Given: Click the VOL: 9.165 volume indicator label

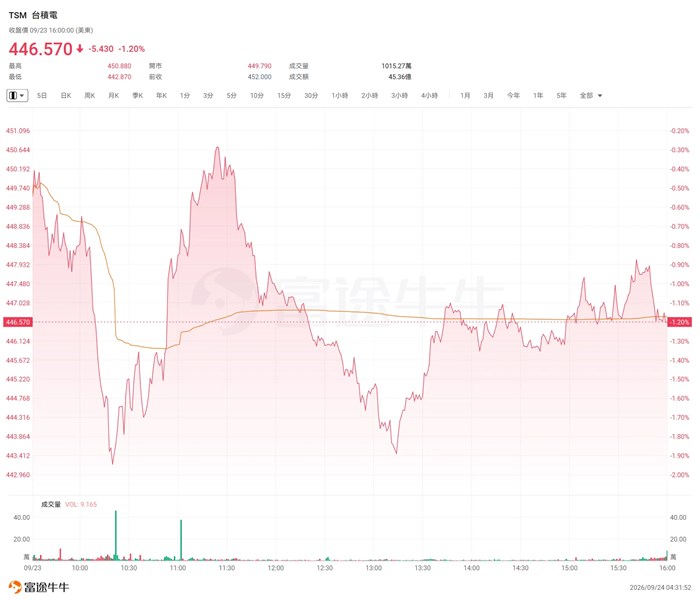Looking at the screenshot, I should pyautogui.click(x=81, y=504).
